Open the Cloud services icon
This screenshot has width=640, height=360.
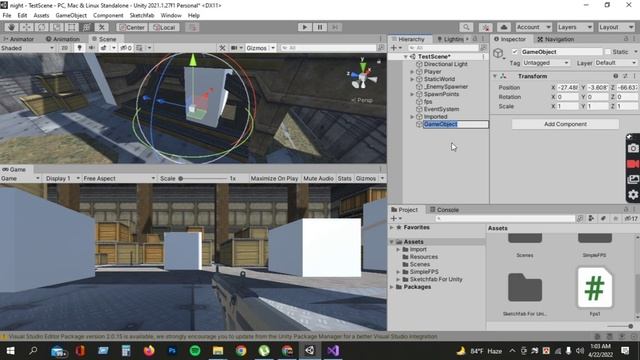point(504,27)
